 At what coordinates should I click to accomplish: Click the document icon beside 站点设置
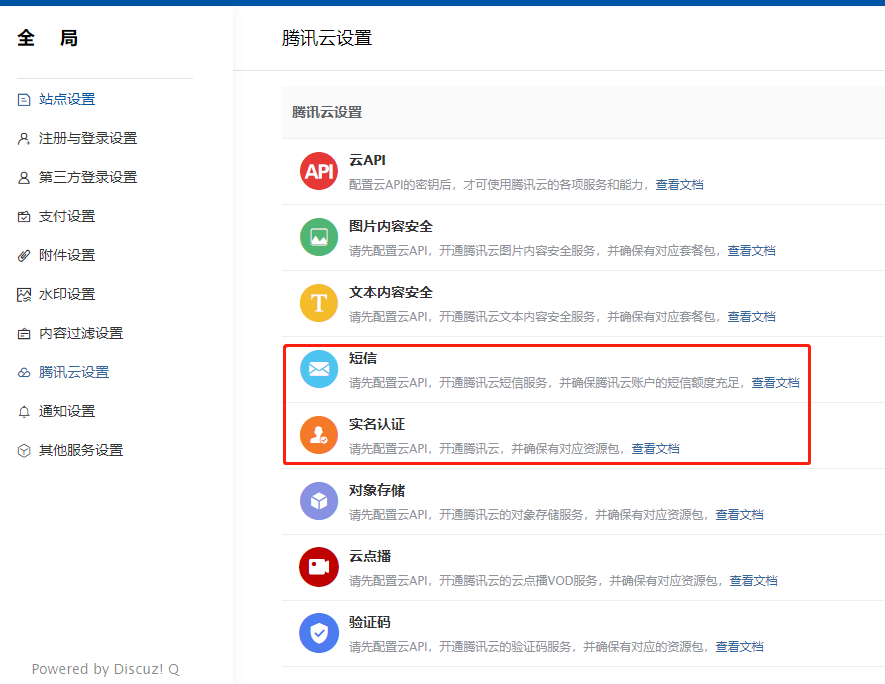tap(24, 100)
